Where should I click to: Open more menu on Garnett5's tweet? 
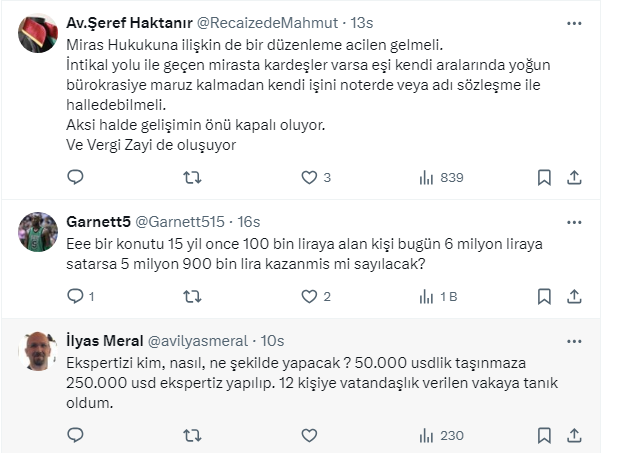(573, 221)
